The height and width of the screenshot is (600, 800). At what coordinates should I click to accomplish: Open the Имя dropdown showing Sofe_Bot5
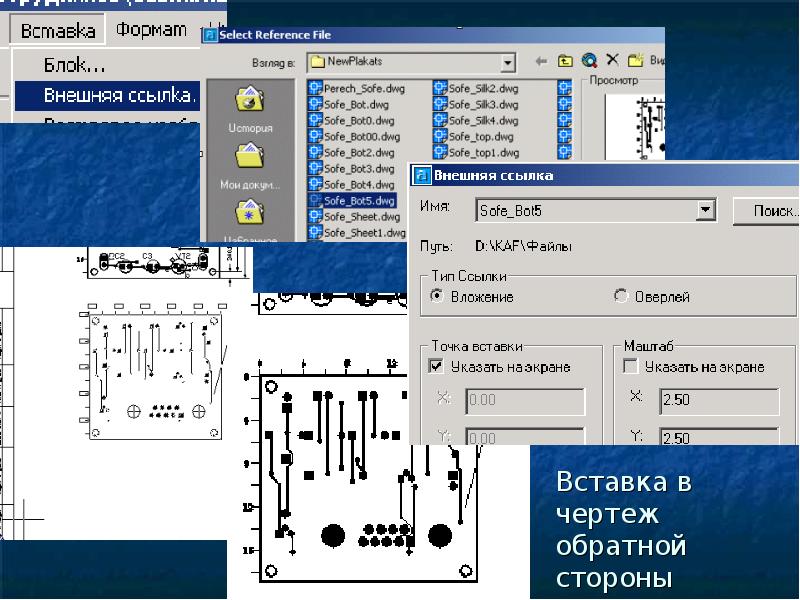(706, 210)
